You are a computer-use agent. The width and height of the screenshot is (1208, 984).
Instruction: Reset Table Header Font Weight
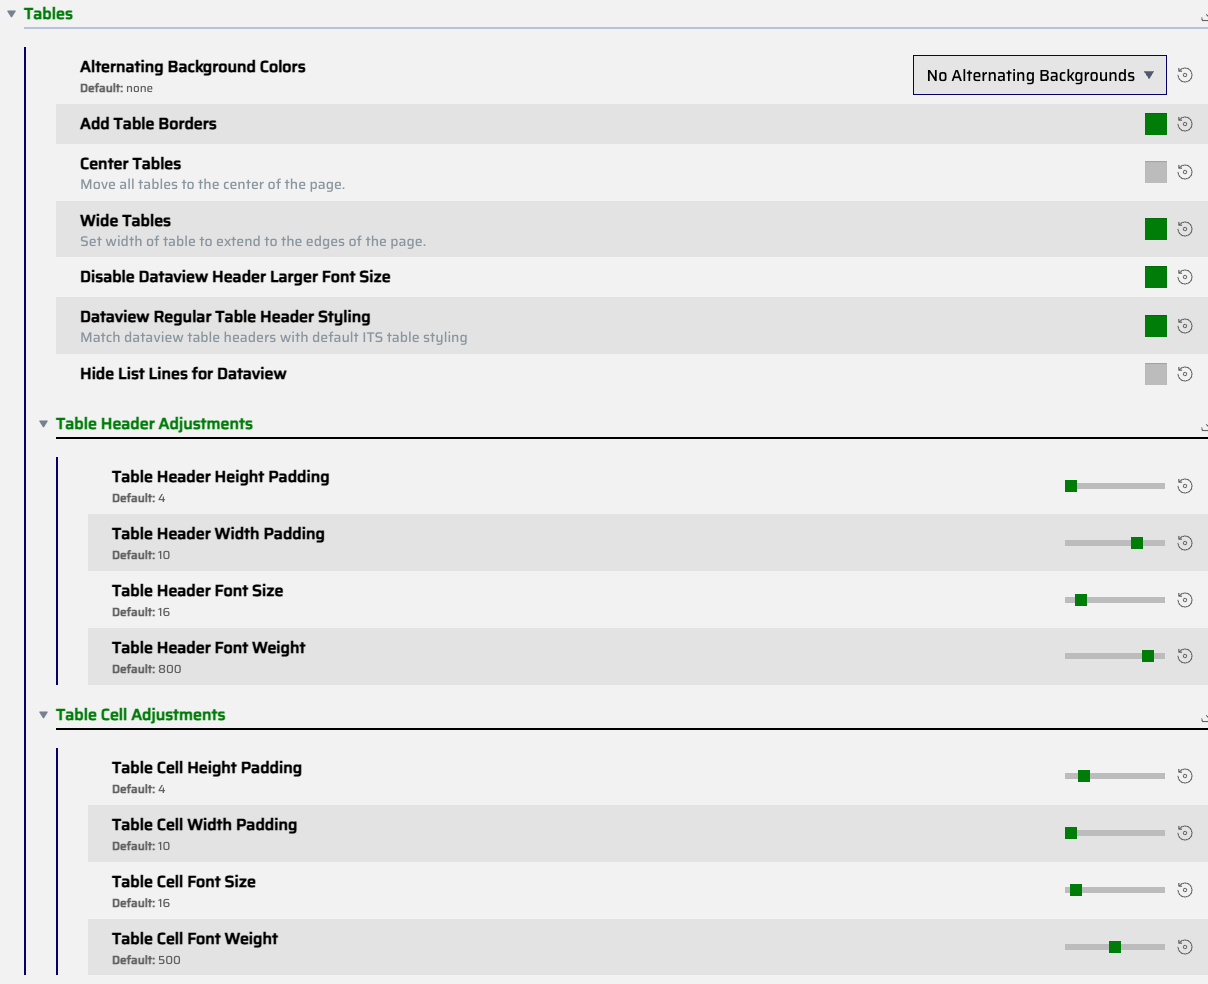[x=1185, y=656]
